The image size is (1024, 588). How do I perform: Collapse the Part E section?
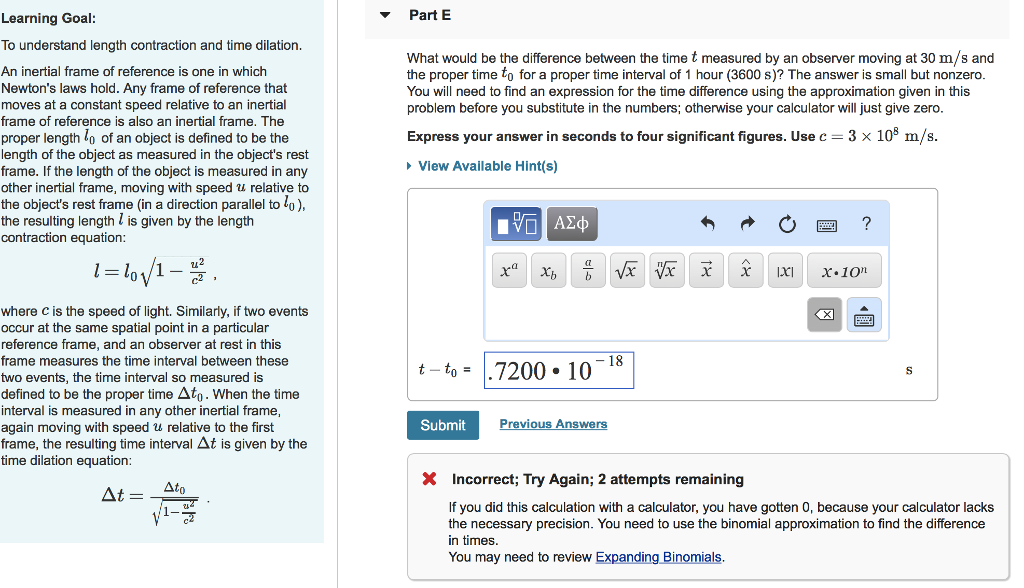384,15
